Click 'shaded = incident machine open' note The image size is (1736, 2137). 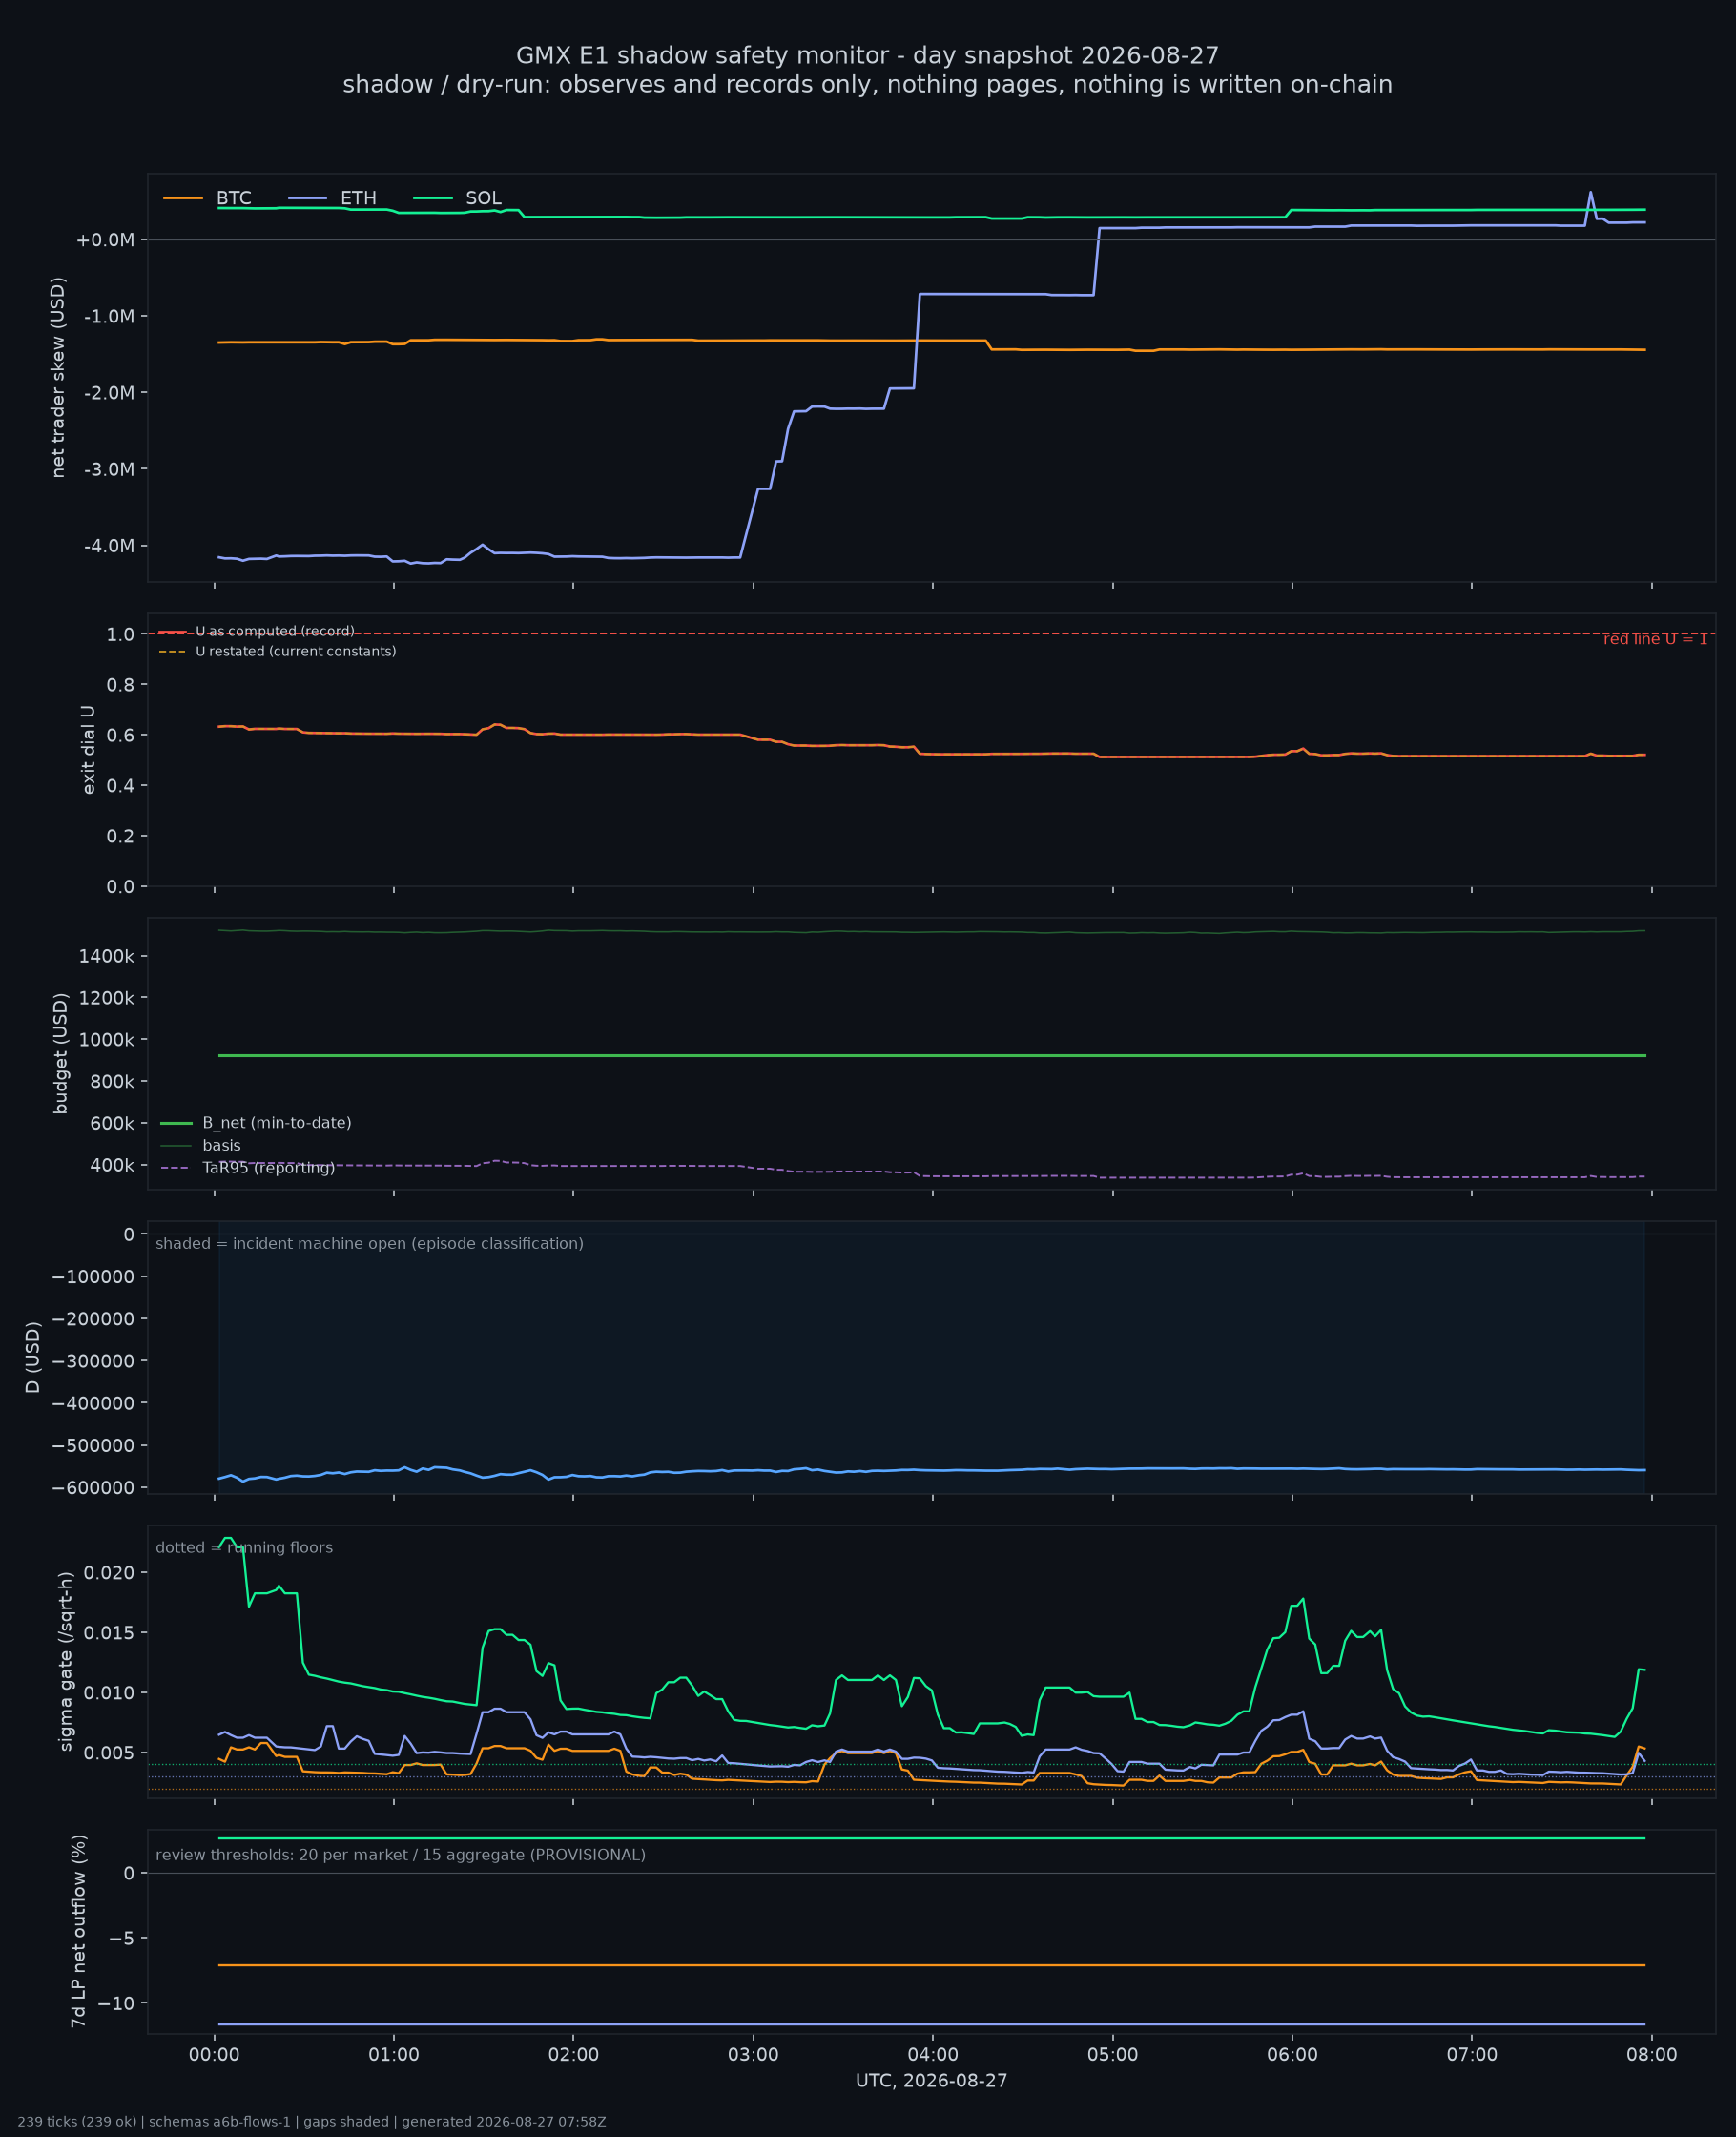point(369,1244)
